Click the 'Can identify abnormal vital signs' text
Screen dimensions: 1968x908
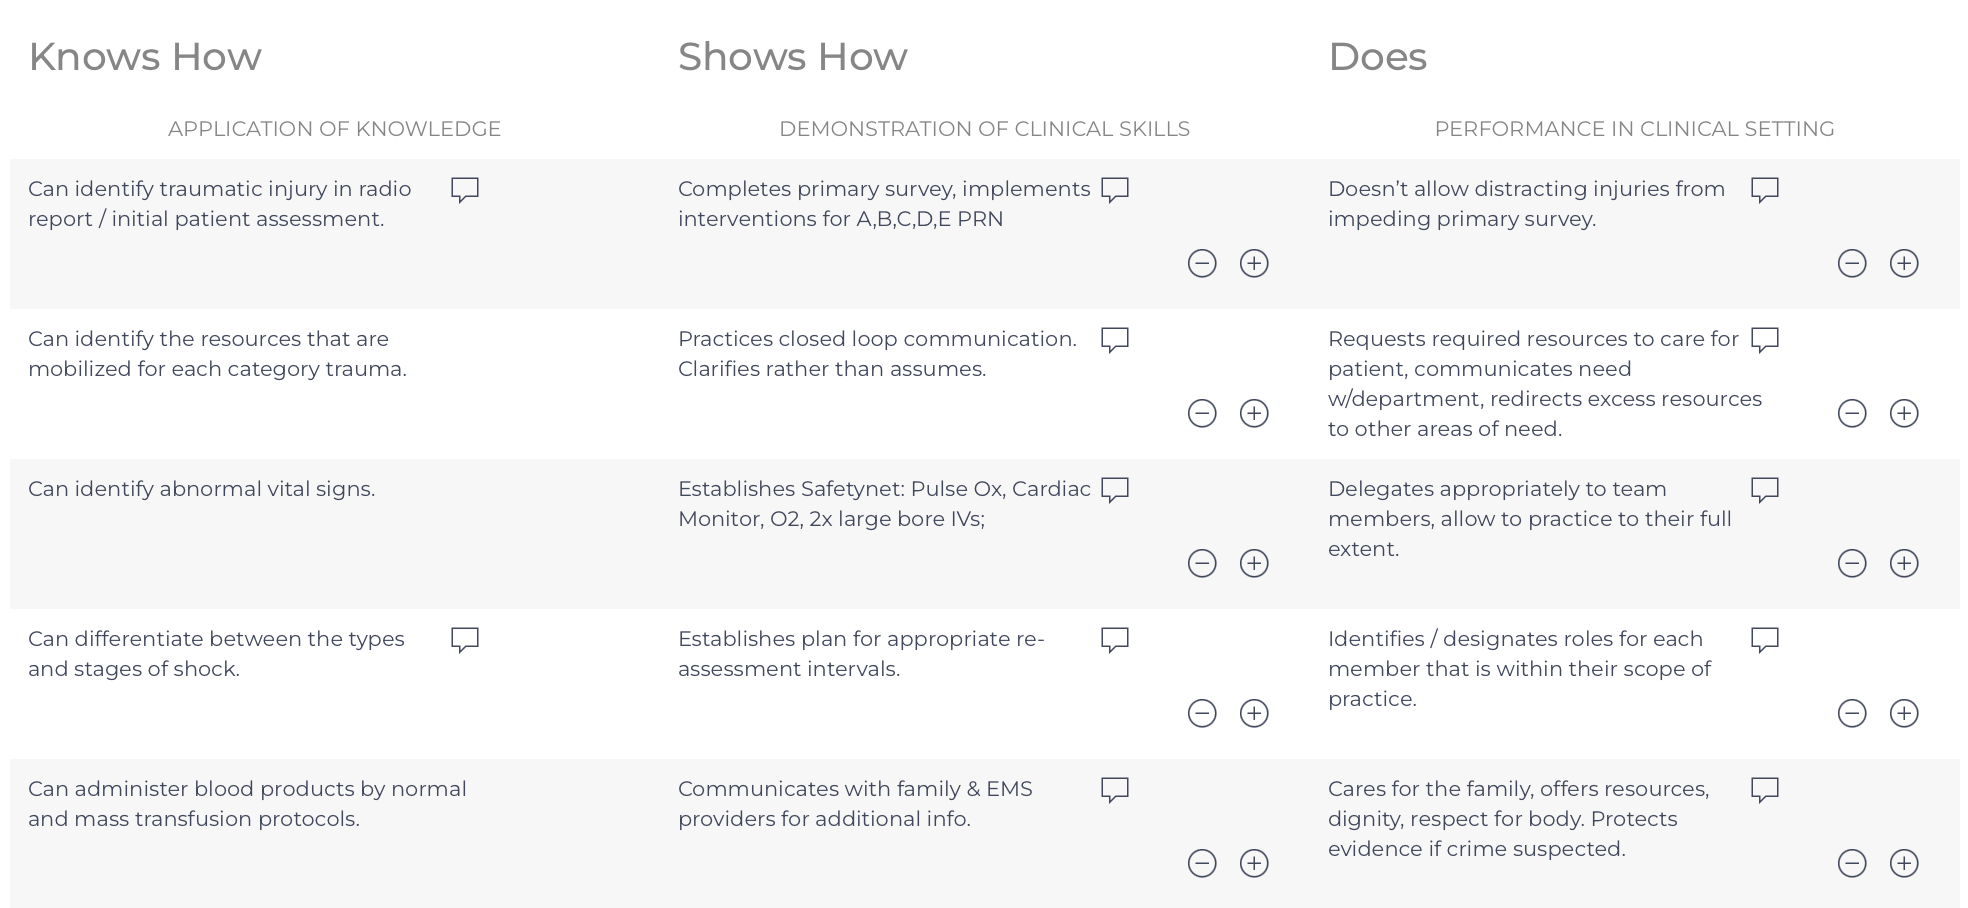[x=202, y=489]
